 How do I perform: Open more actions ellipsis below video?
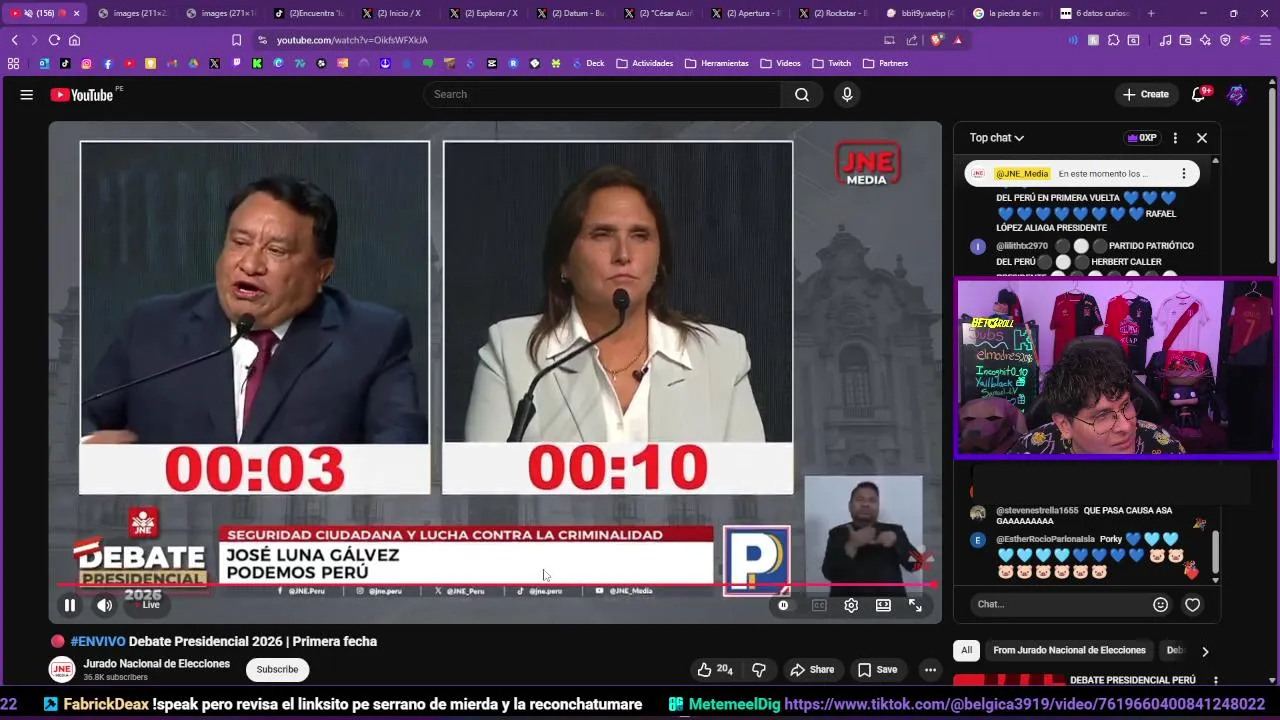(x=930, y=670)
